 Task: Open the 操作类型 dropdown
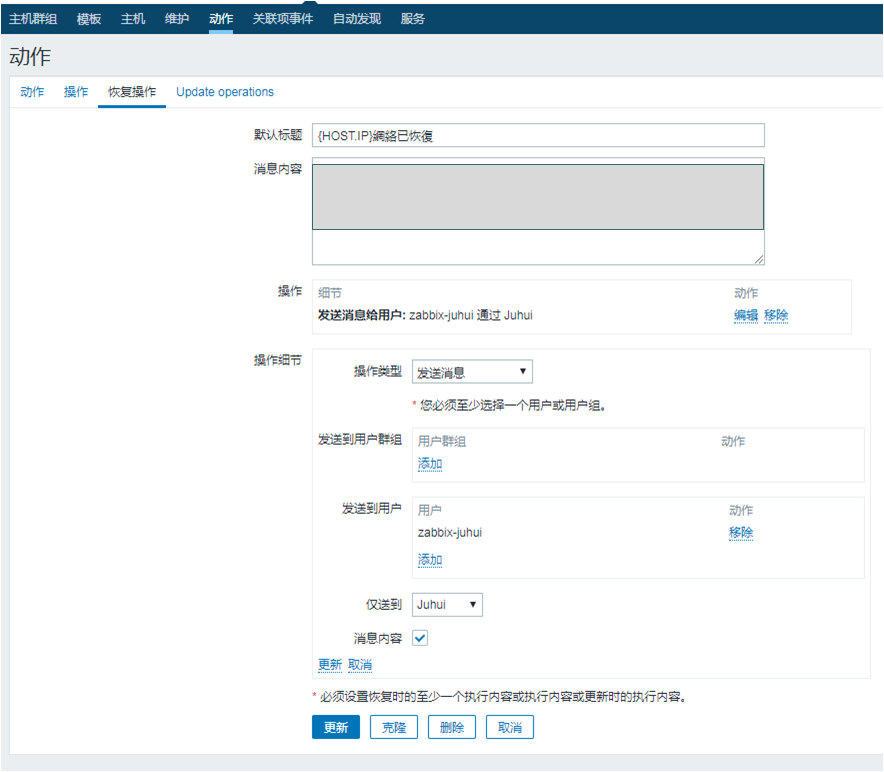[472, 372]
